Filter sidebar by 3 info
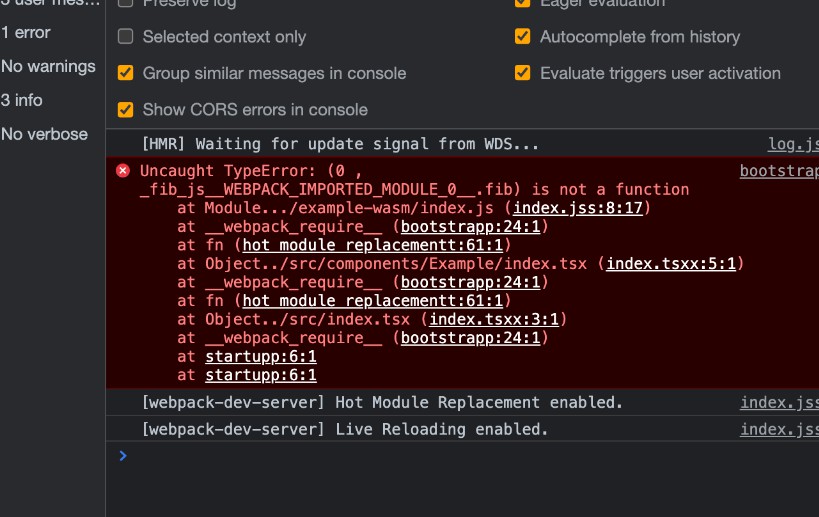Viewport: 819px width, 517px height. [21, 100]
